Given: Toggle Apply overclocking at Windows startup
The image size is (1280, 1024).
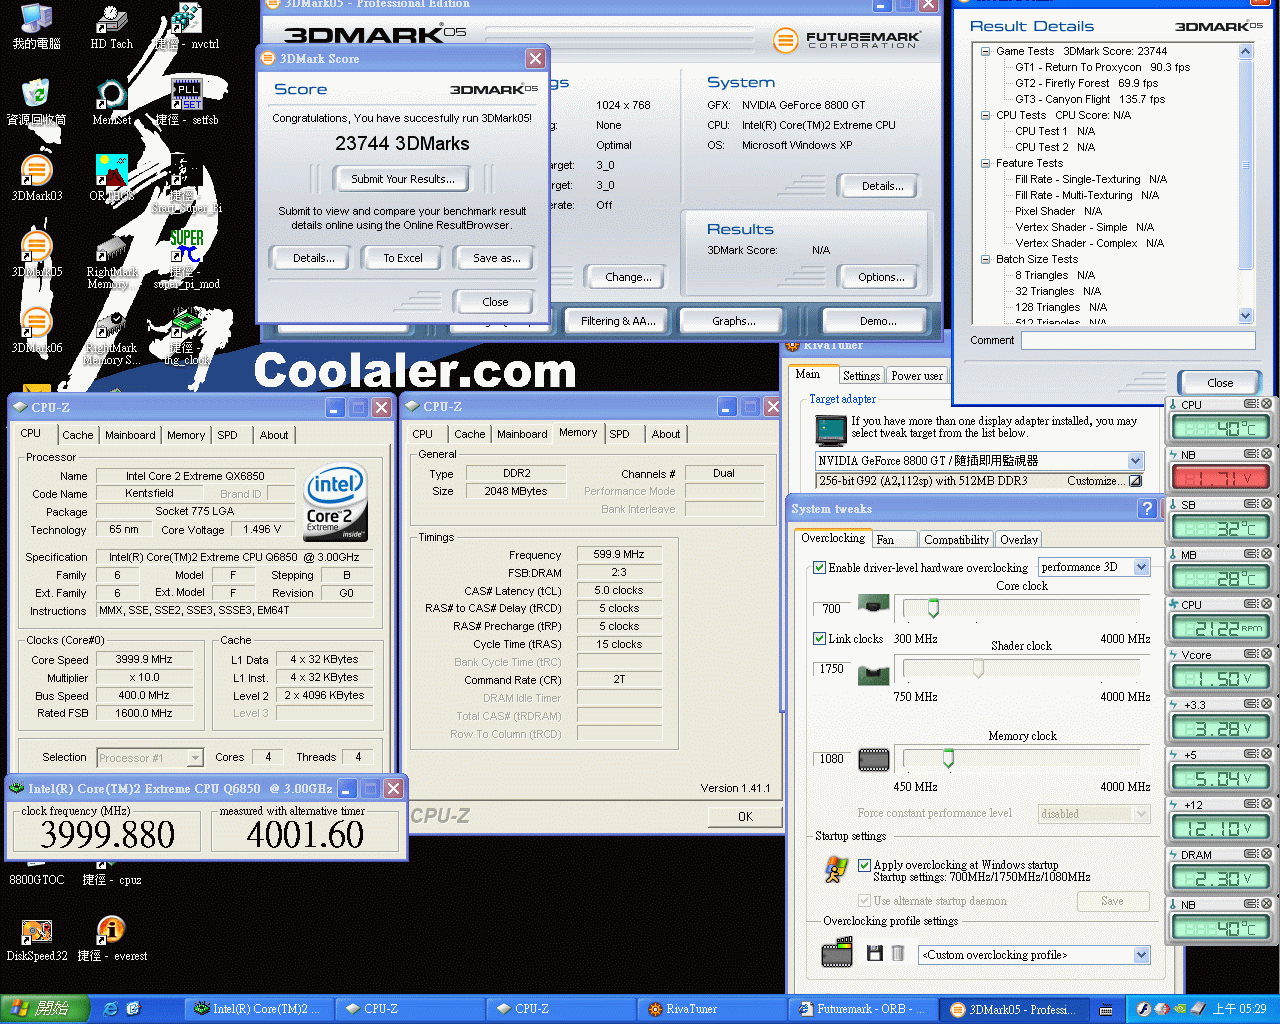Looking at the screenshot, I should click(865, 865).
